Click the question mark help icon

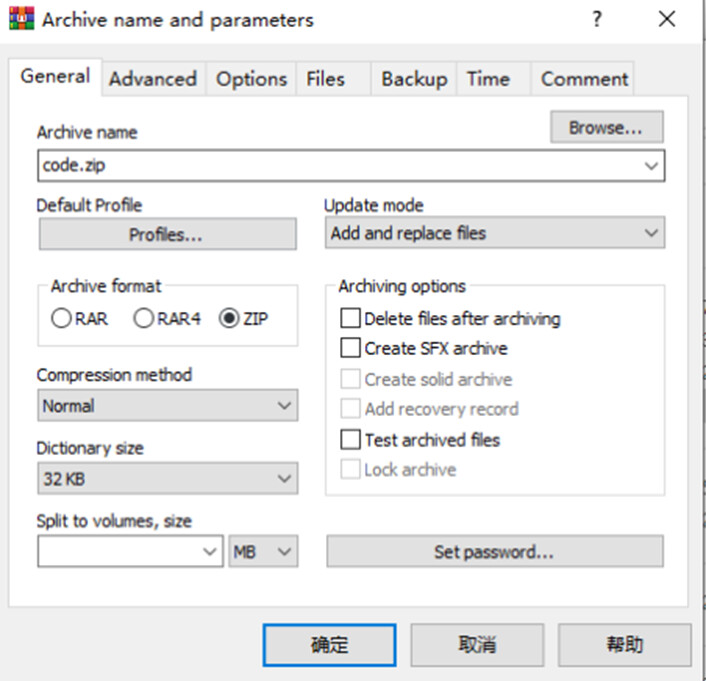click(597, 19)
